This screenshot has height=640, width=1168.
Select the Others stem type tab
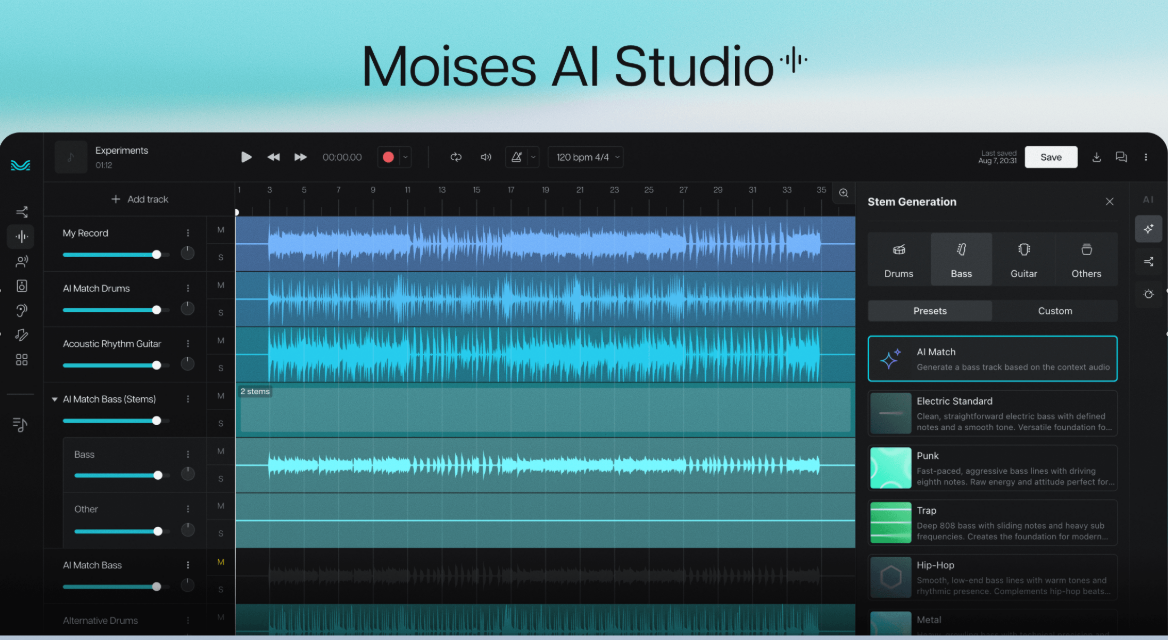[x=1086, y=259]
